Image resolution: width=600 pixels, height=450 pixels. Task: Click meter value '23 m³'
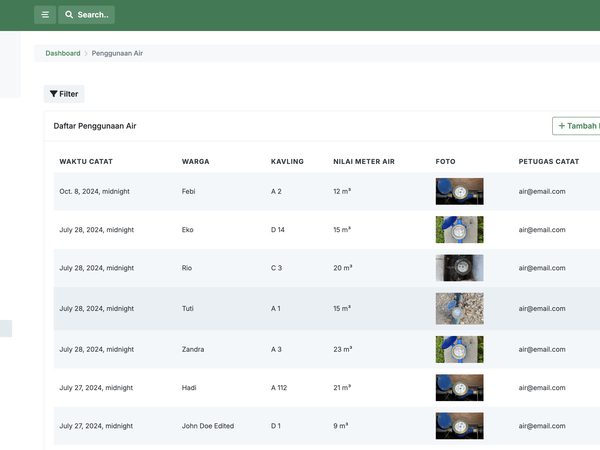coord(342,349)
